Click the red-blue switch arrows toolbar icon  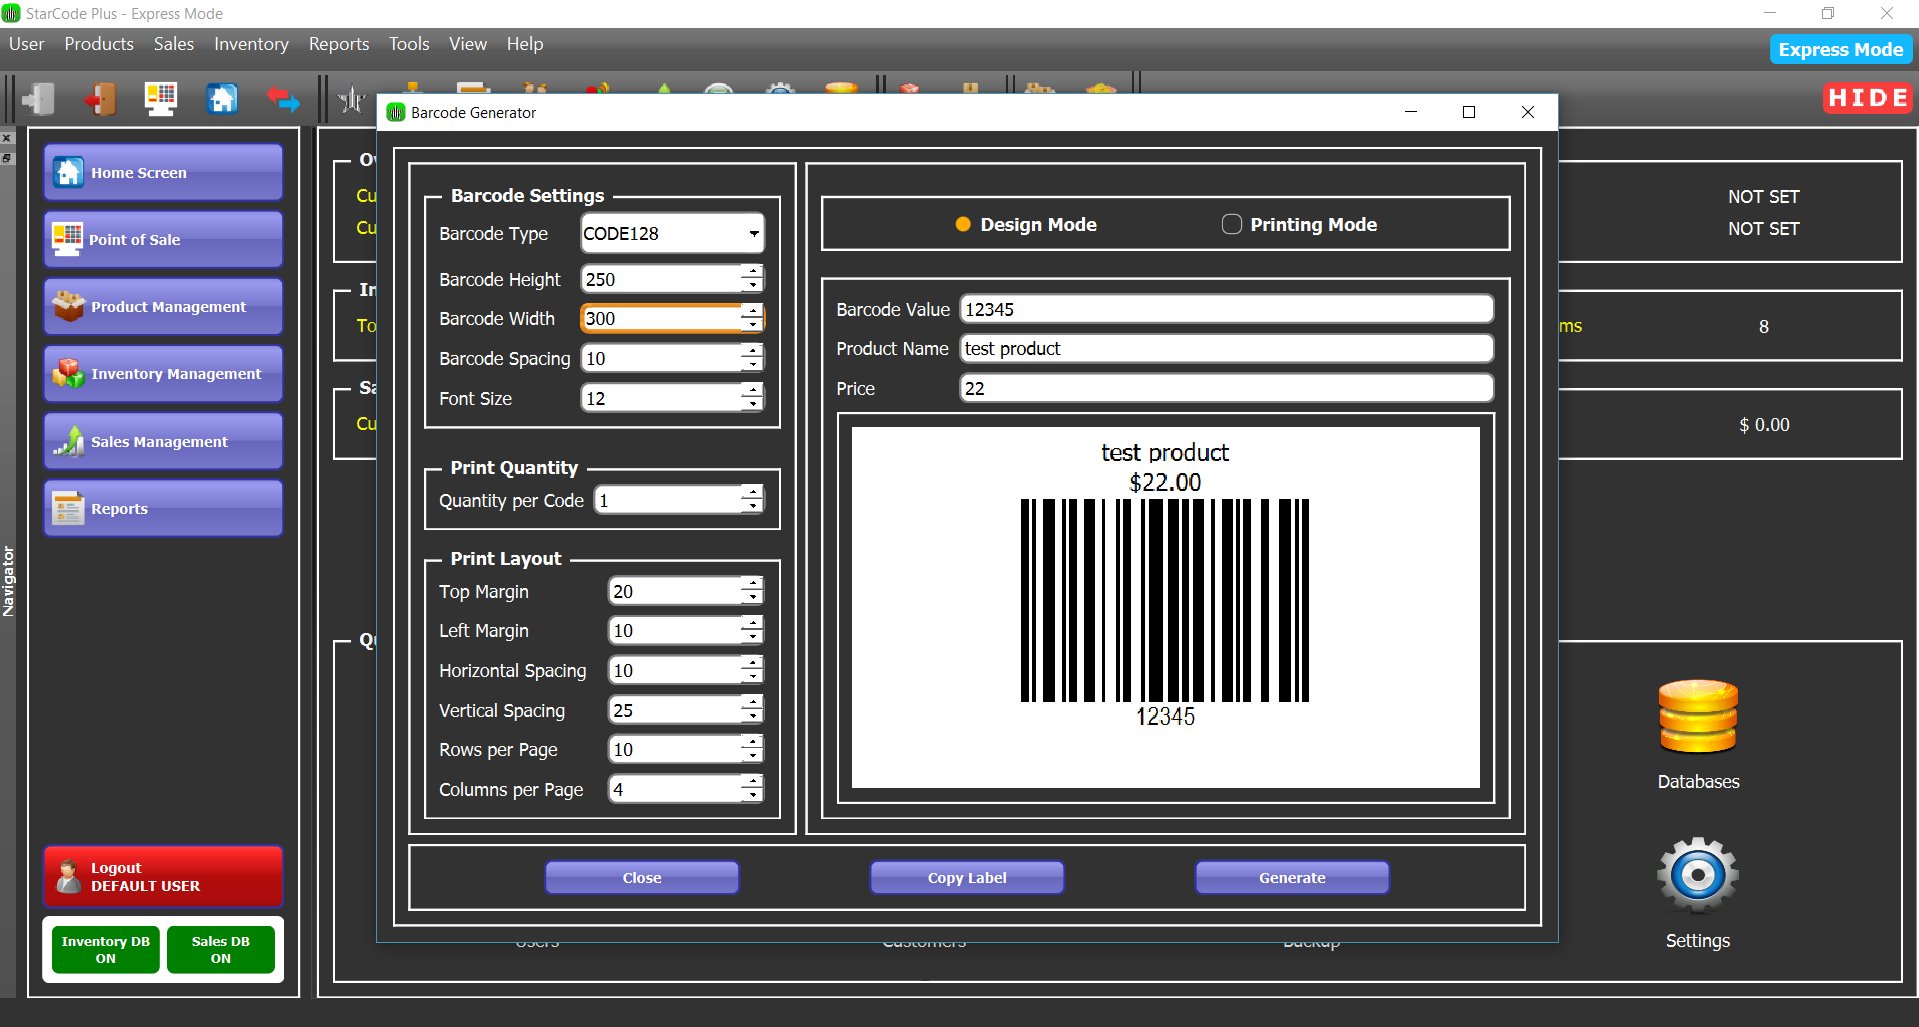(x=283, y=99)
